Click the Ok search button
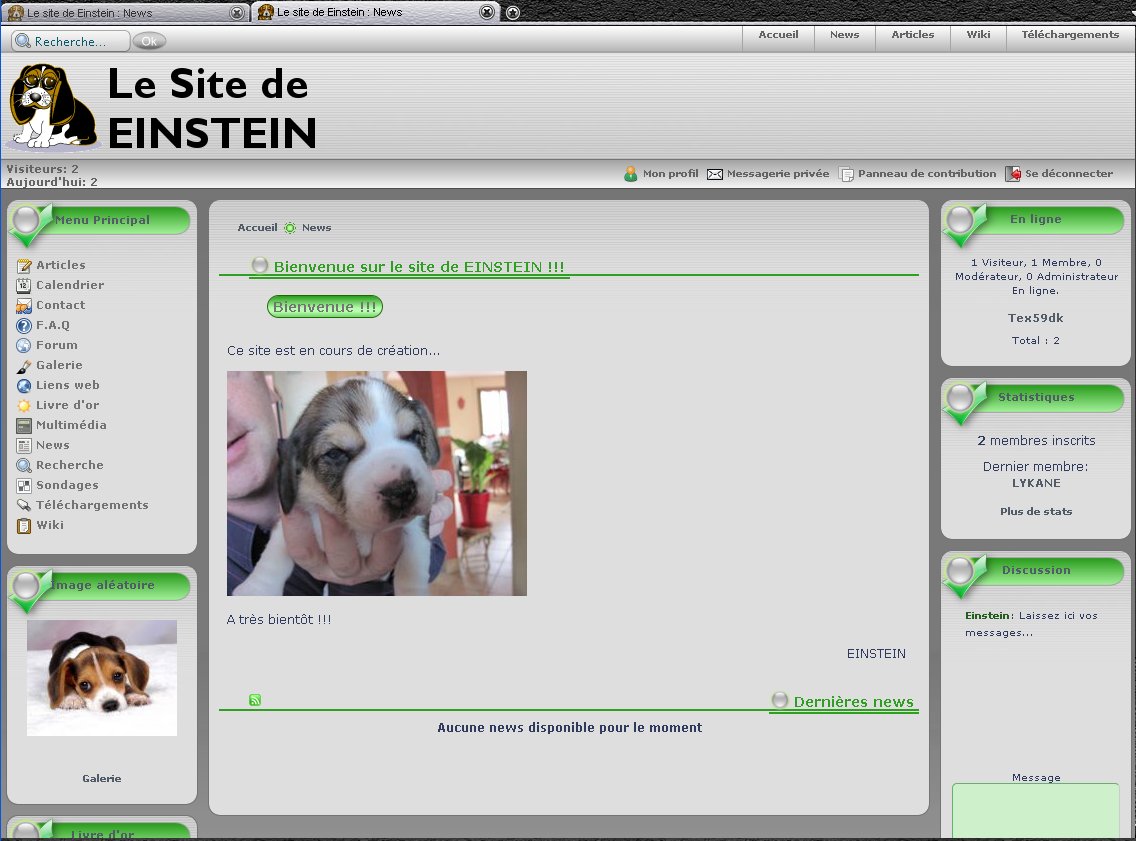Screen dimensions: 1136x841 tap(149, 41)
